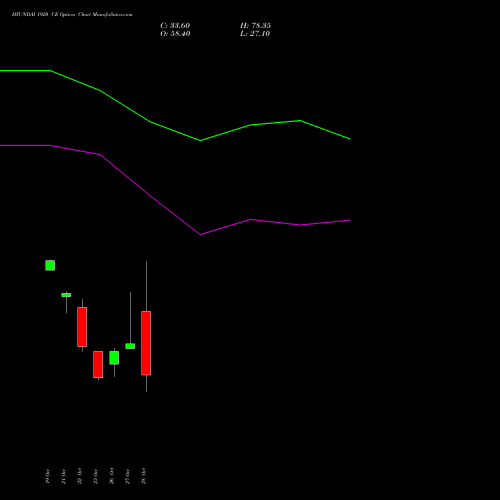Click the 27 Oct date axis label

(128, 476)
